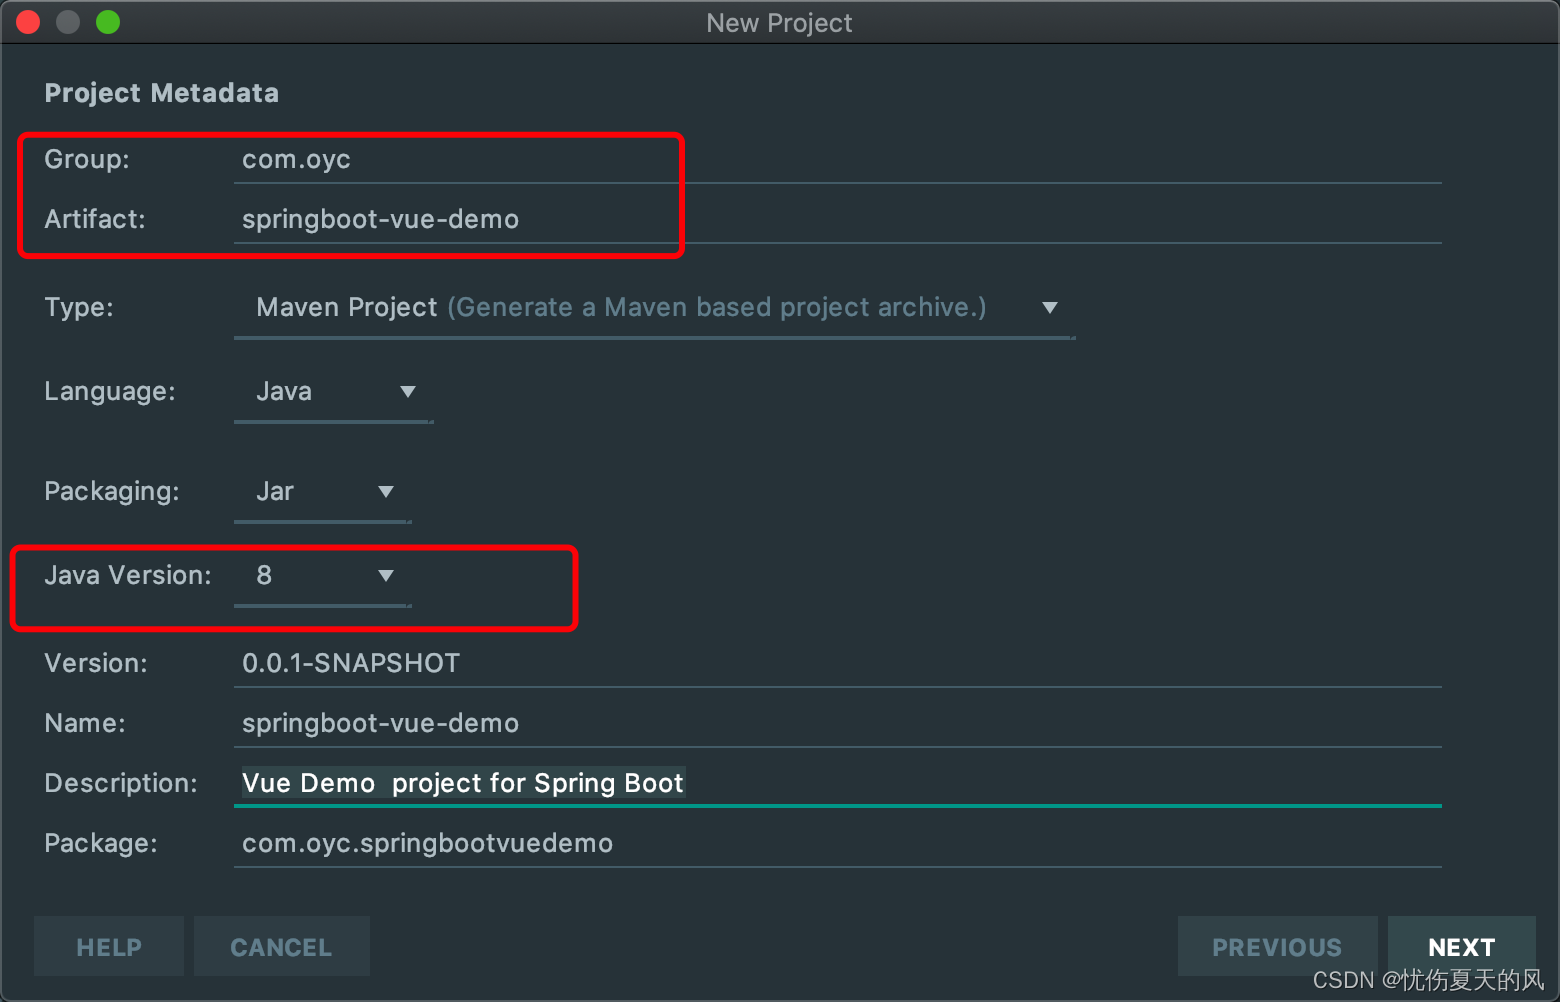Viewport: 1560px width, 1002px height.
Task: Click the gray minimize window button
Action: click(68, 22)
